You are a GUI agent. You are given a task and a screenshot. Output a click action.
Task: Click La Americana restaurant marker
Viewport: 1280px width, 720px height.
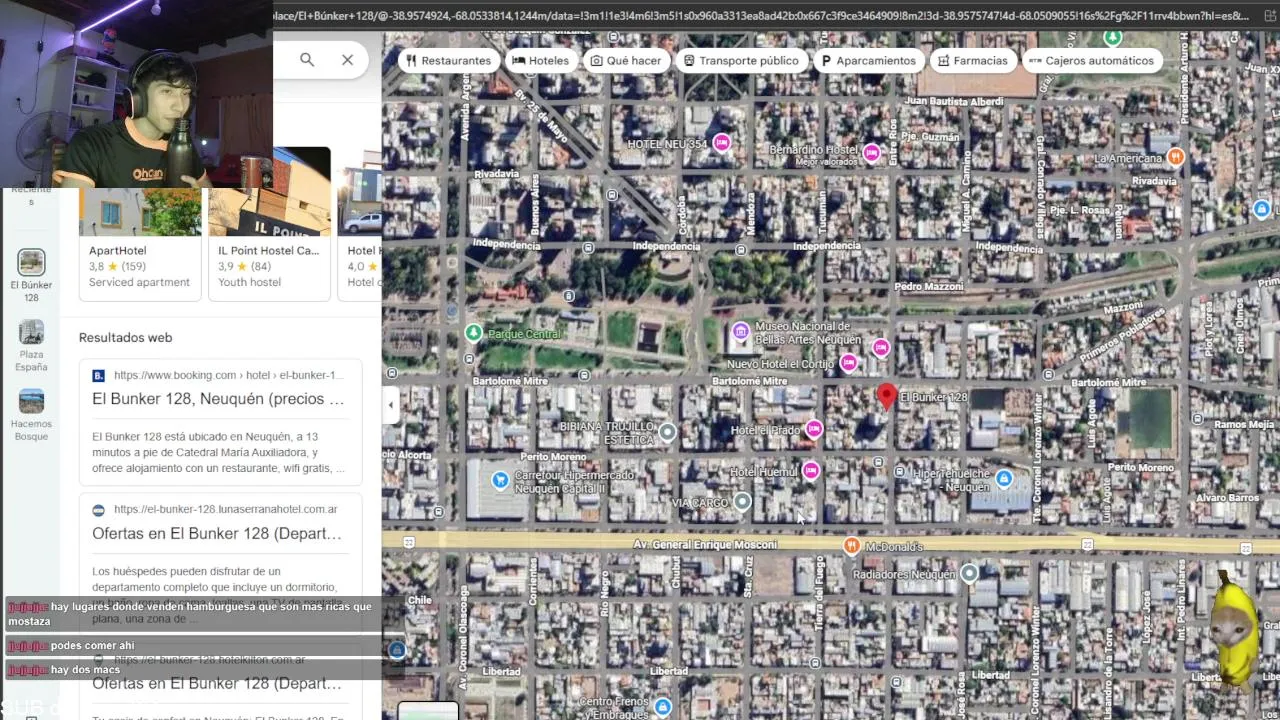(x=1176, y=157)
